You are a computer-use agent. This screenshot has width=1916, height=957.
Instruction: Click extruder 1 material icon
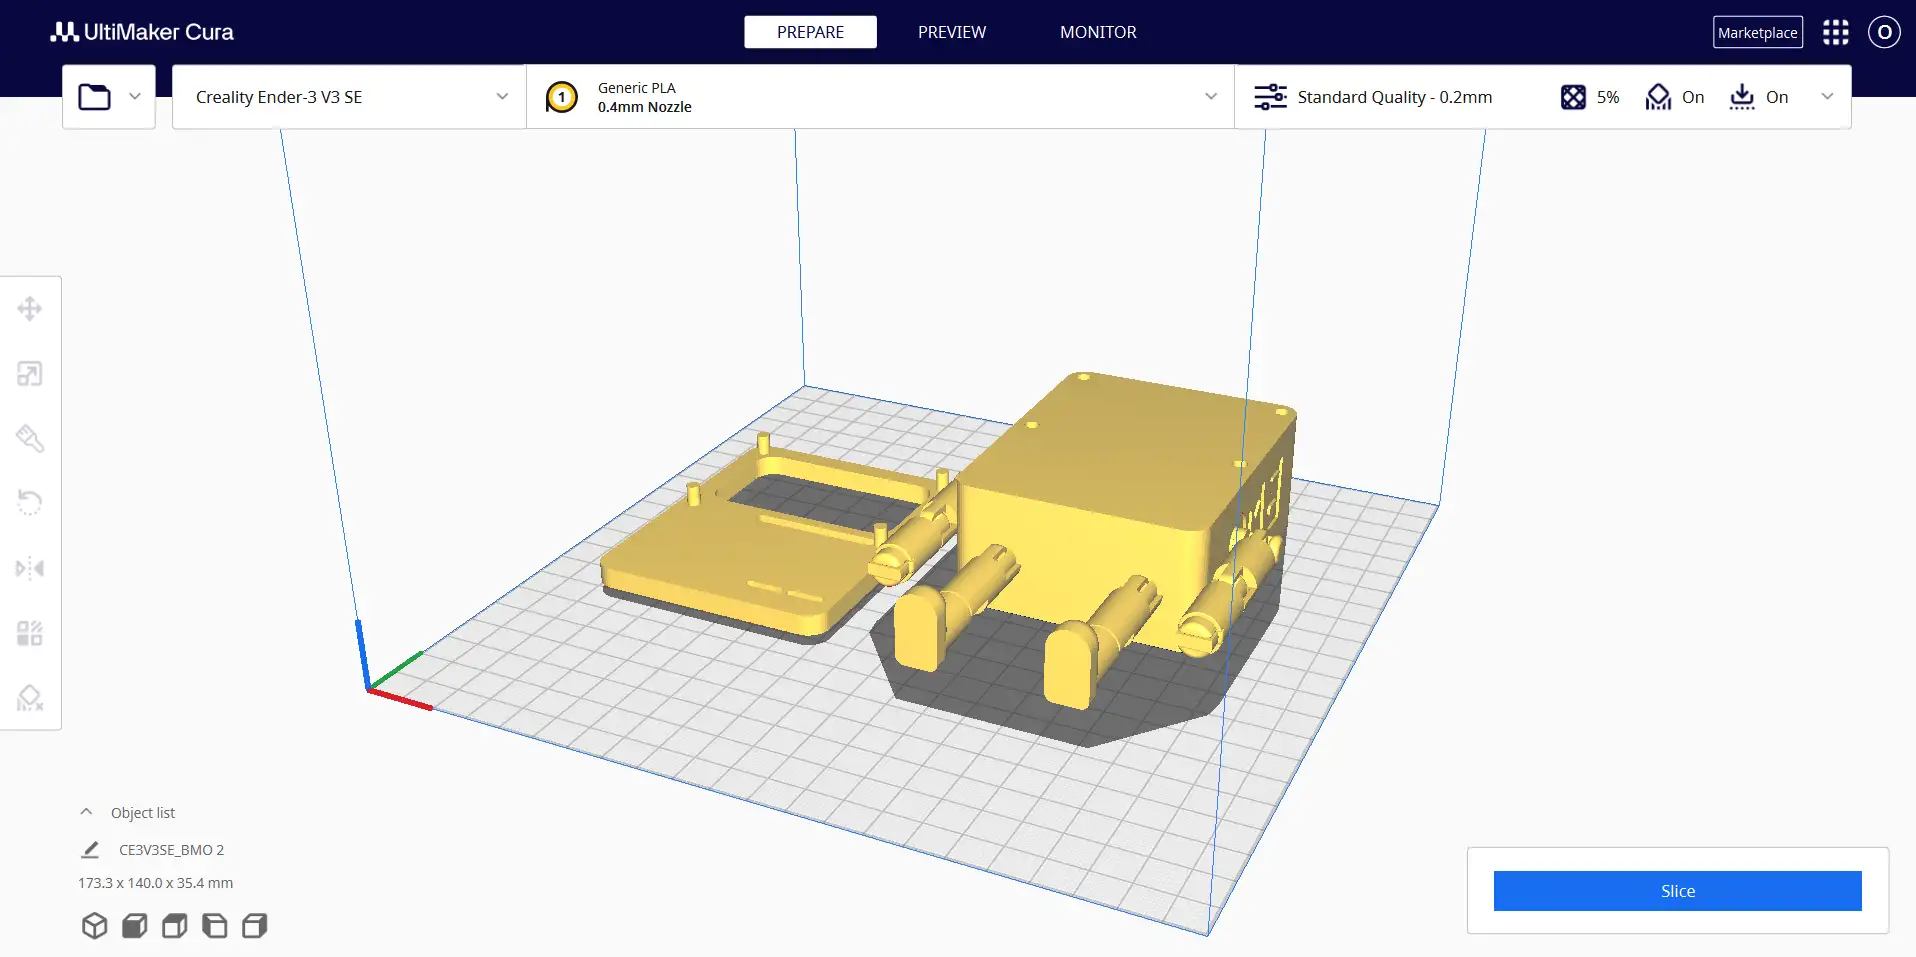click(562, 97)
